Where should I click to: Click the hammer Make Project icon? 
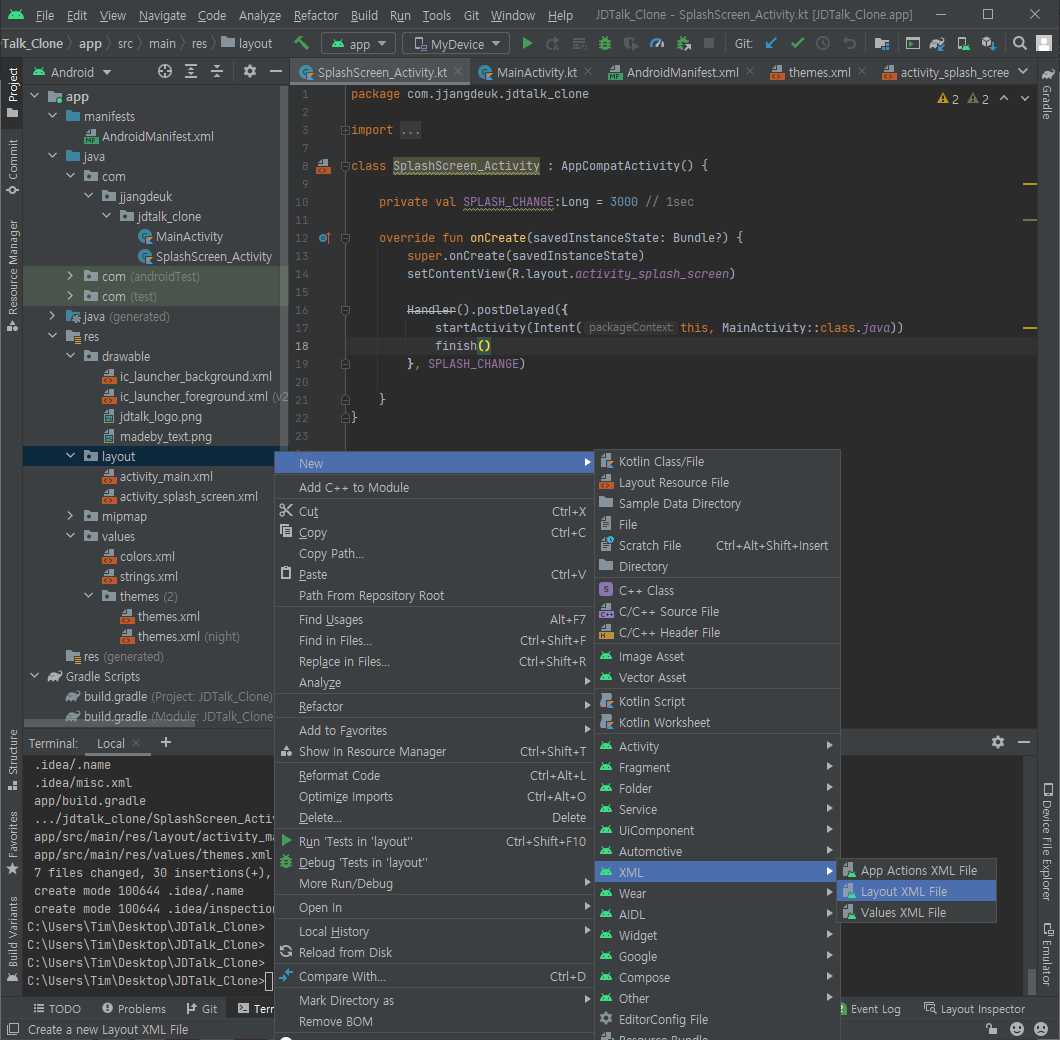coord(302,43)
